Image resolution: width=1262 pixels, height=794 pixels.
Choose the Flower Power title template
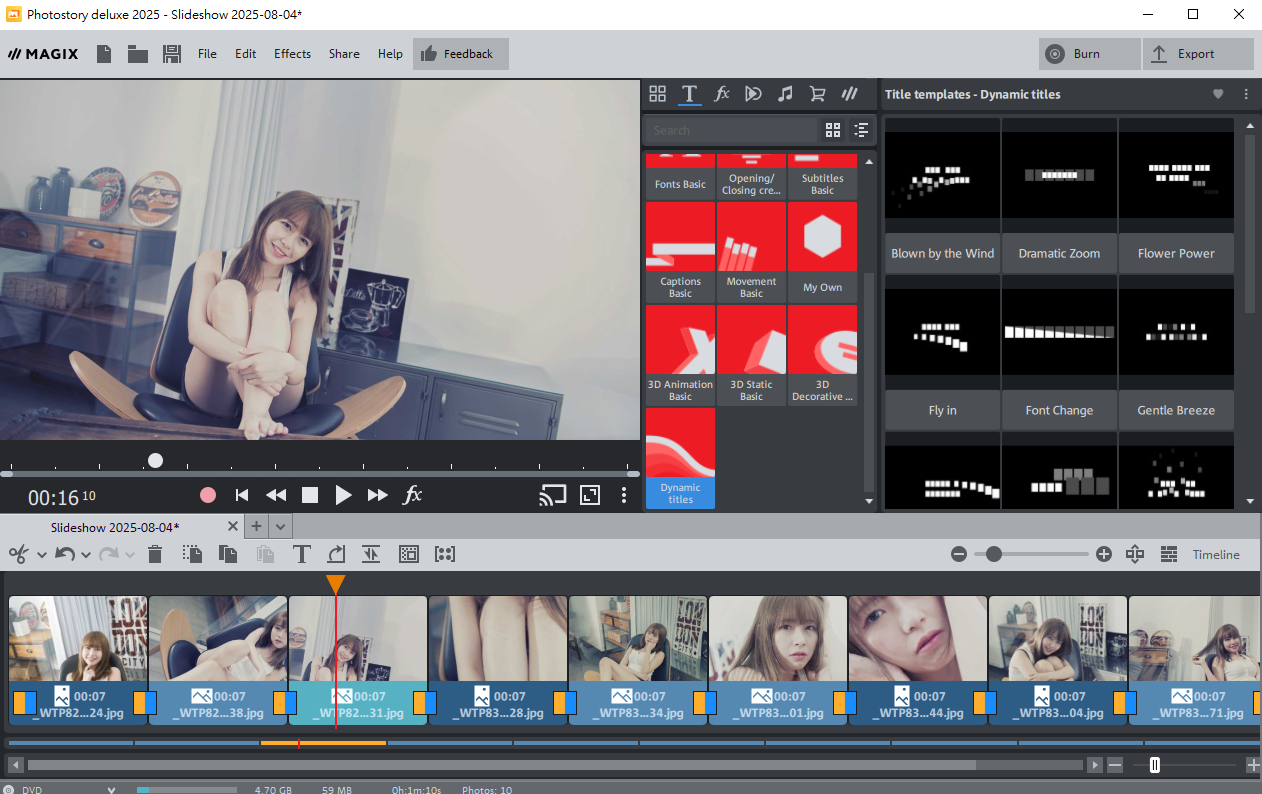click(x=1176, y=196)
